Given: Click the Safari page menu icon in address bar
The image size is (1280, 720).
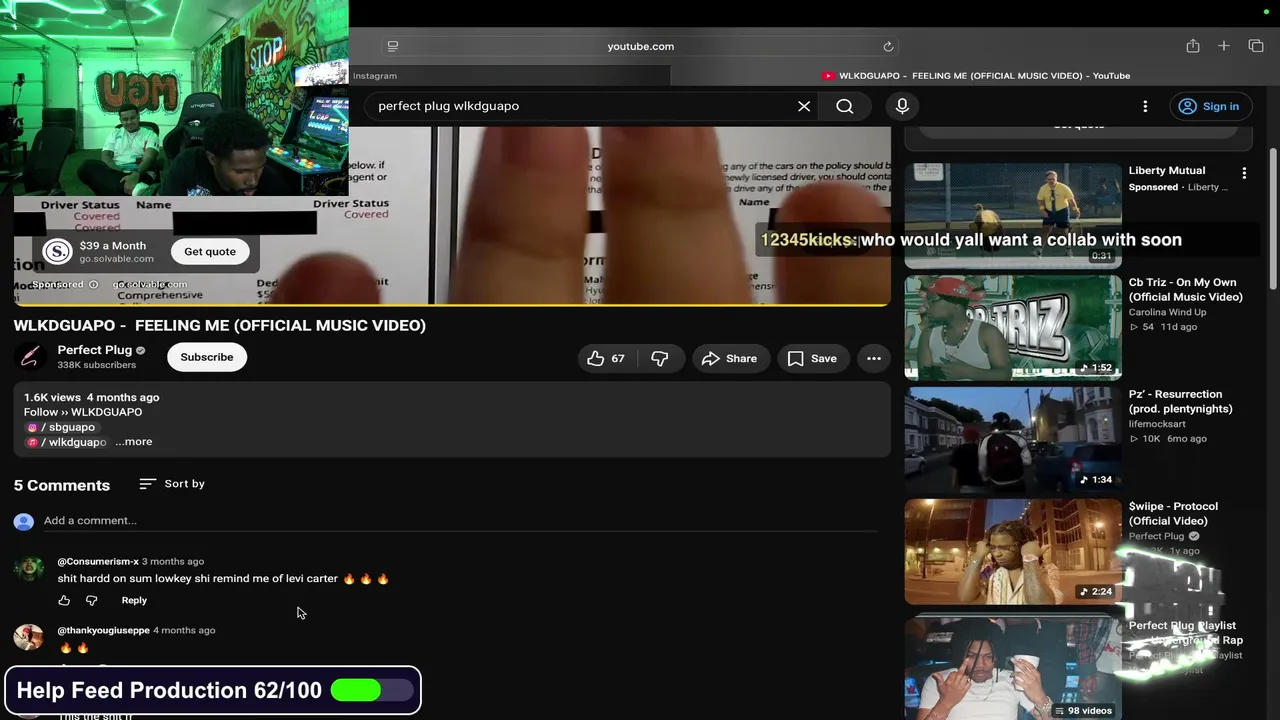Looking at the screenshot, I should tap(393, 46).
